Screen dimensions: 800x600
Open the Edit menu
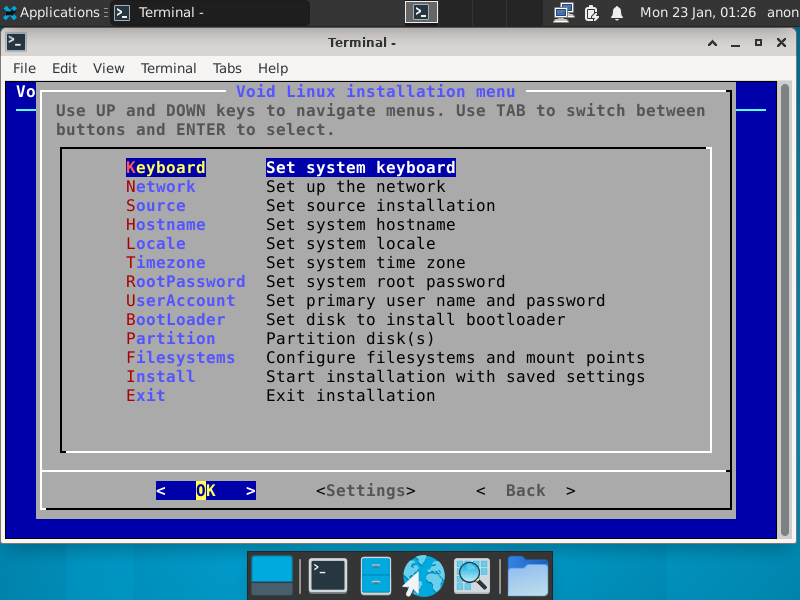tap(64, 68)
